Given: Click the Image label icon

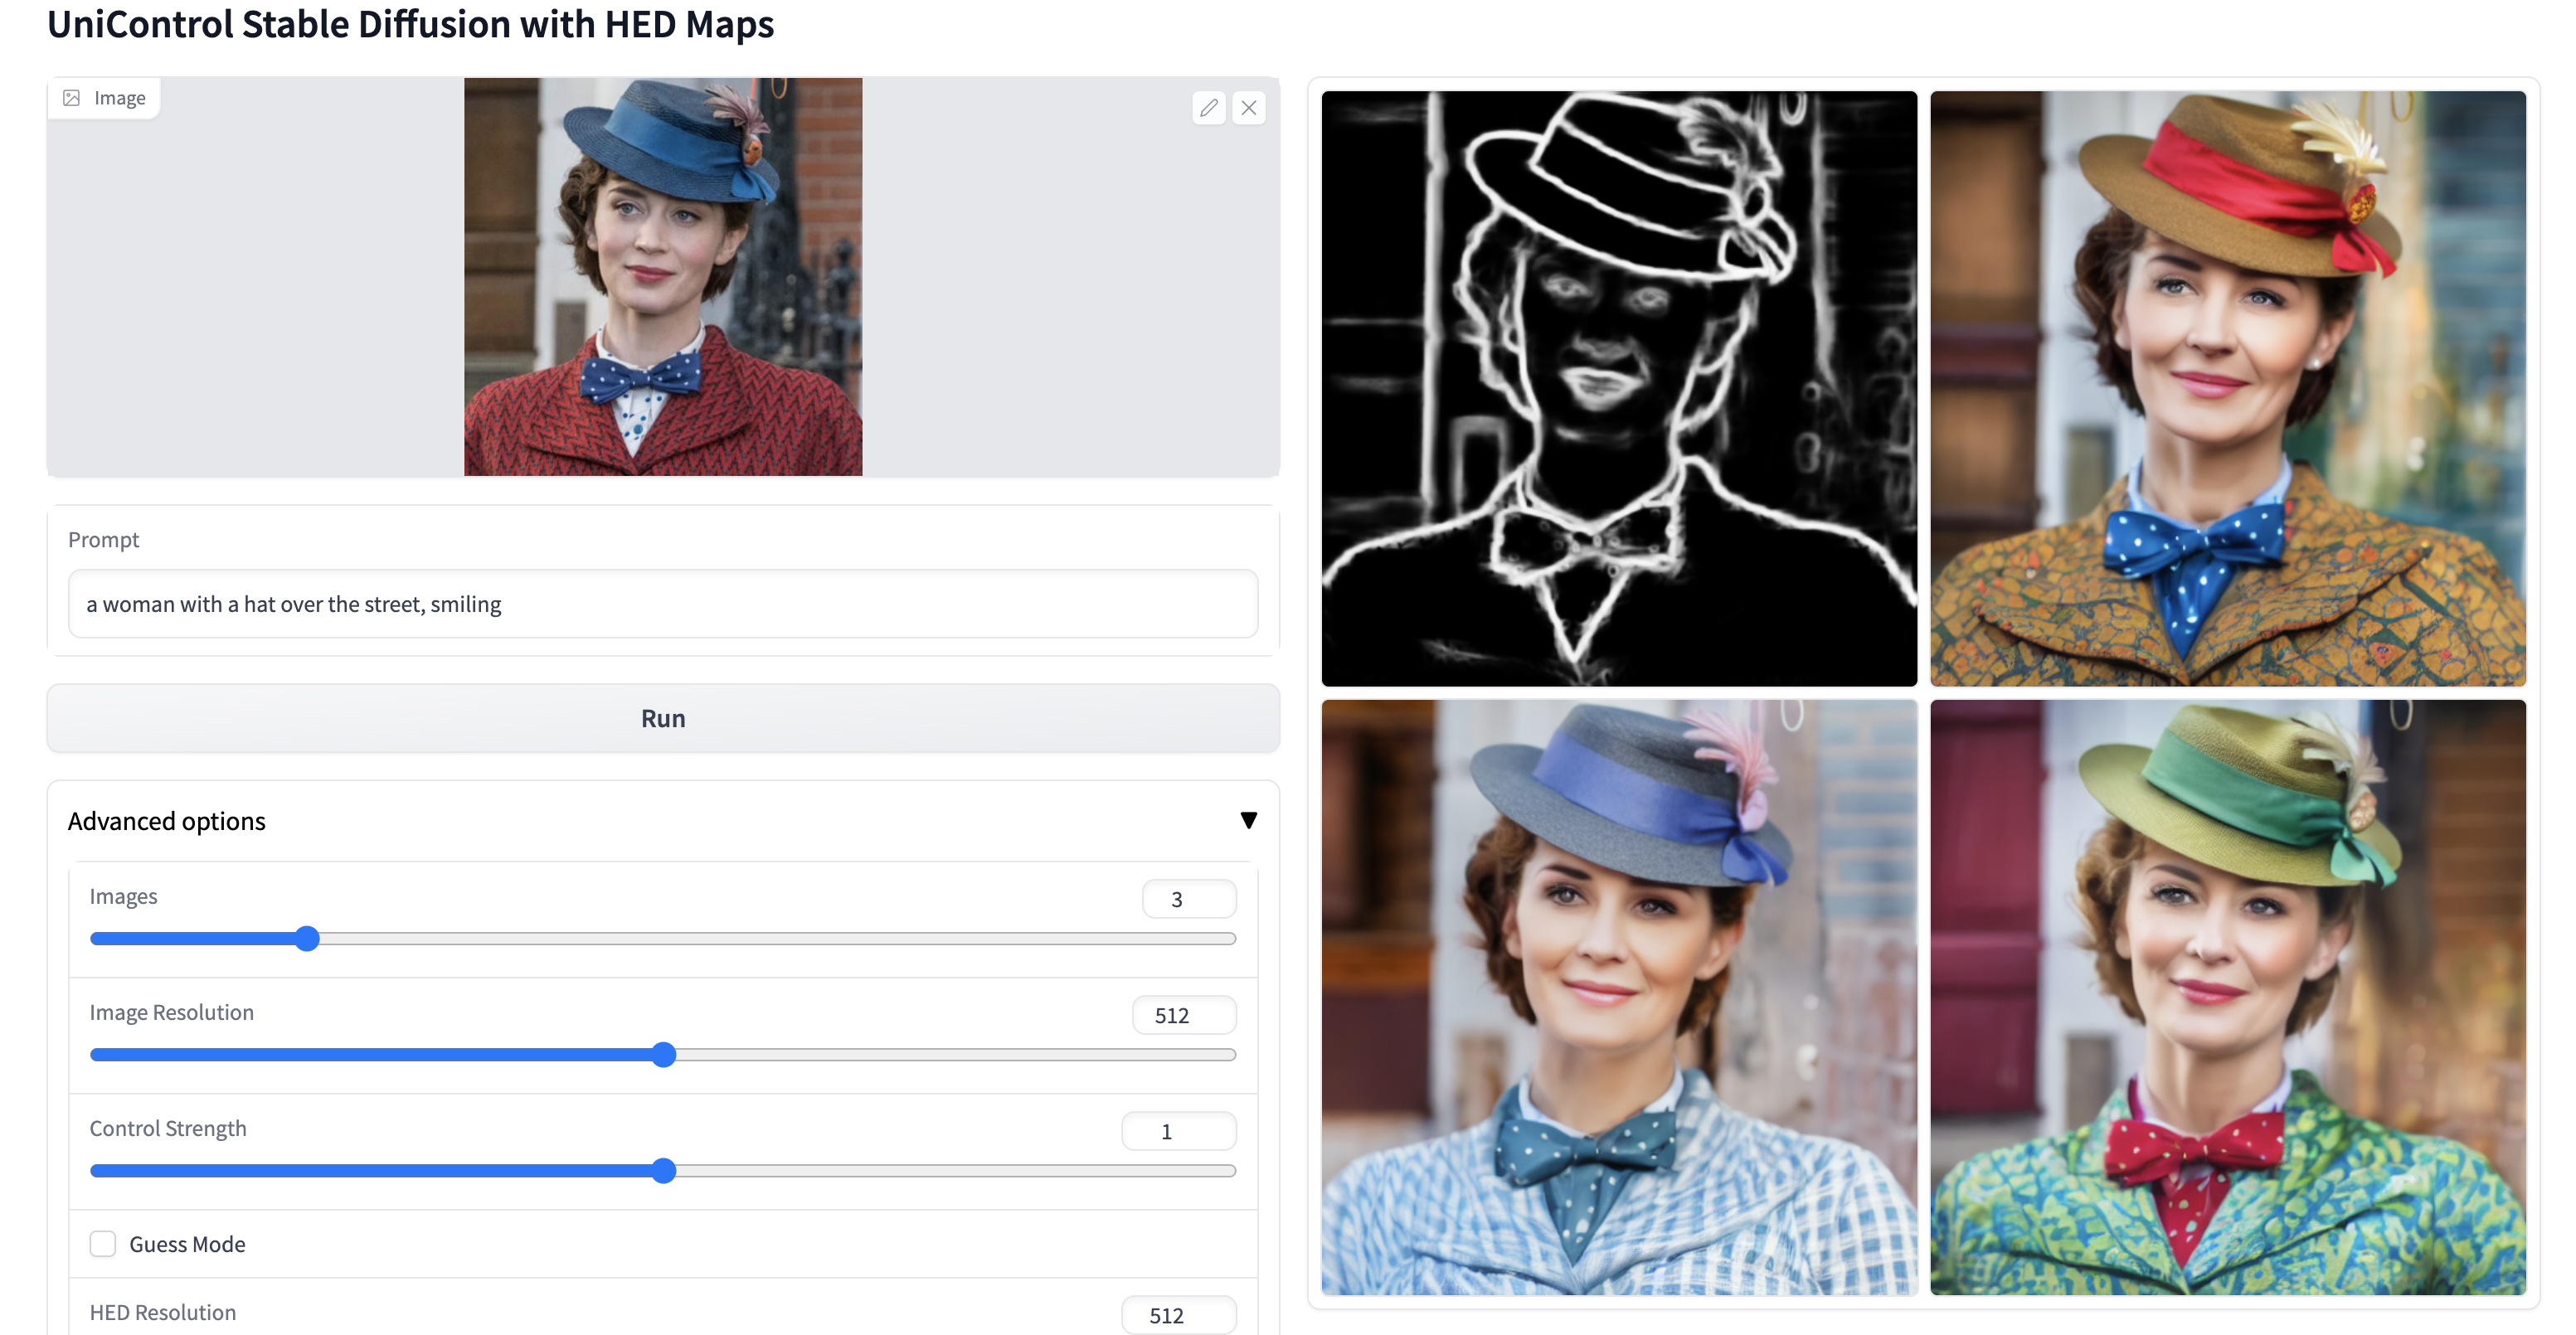Looking at the screenshot, I should point(72,98).
